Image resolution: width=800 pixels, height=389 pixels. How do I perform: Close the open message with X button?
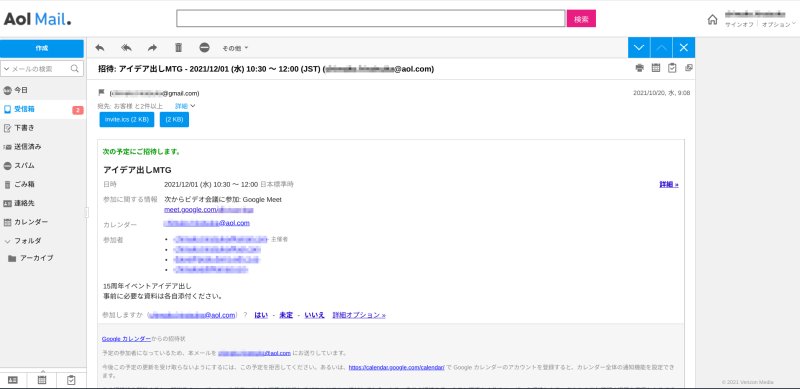(684, 47)
